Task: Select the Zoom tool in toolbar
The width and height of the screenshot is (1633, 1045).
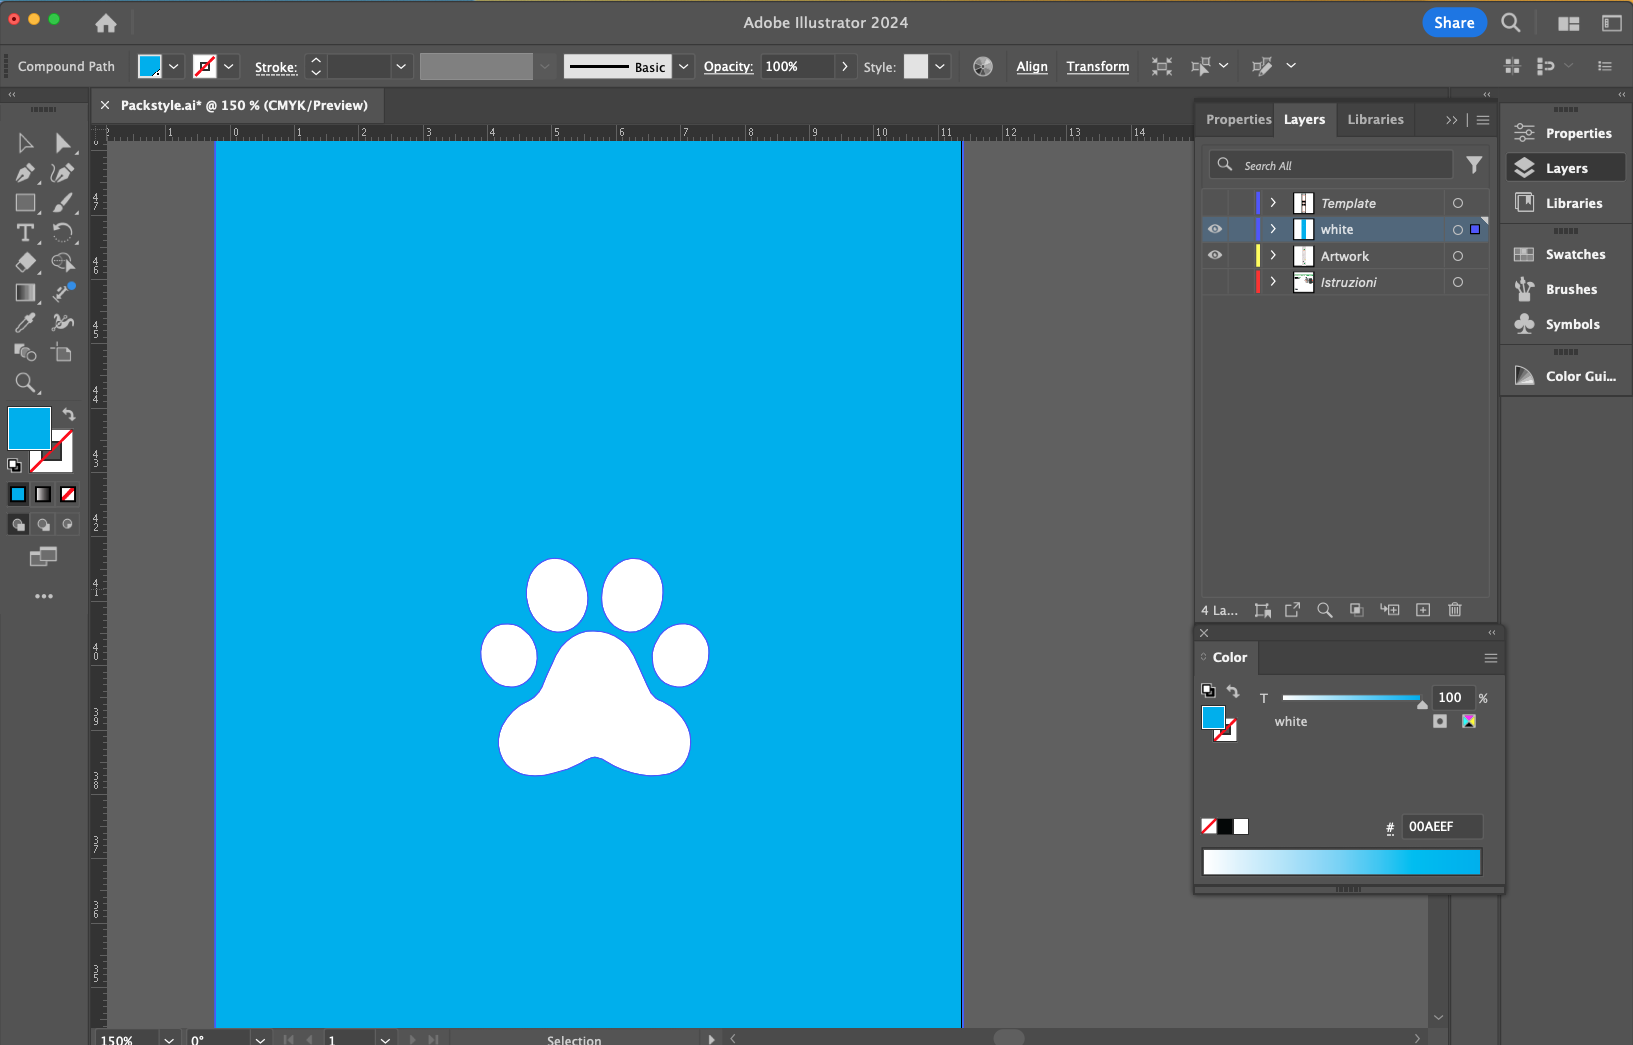Action: (x=25, y=383)
